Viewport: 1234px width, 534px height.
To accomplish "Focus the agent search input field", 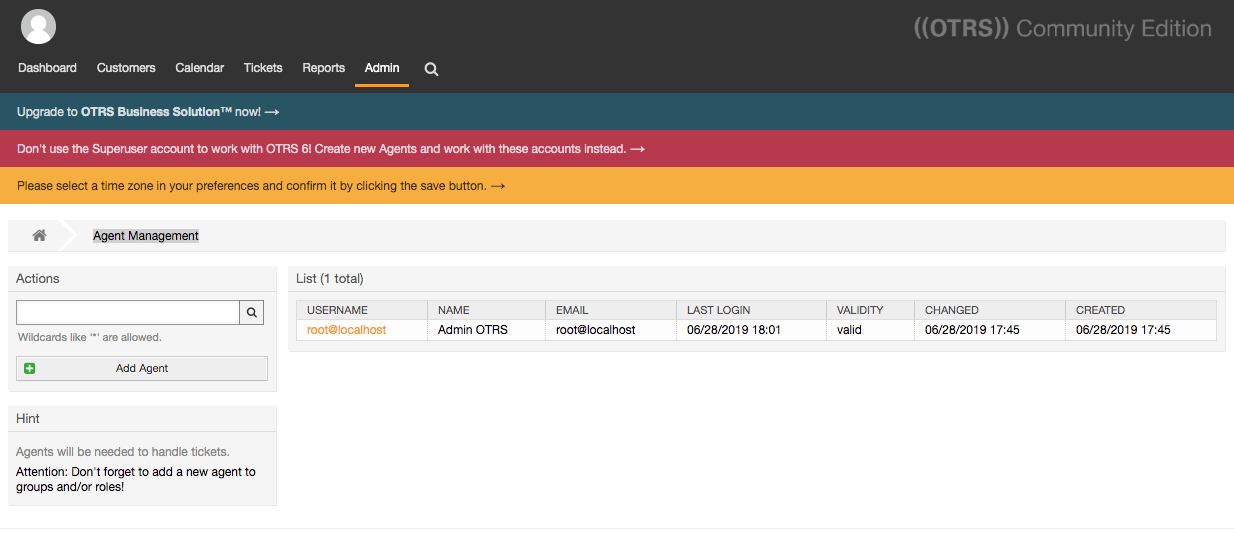I will click(x=128, y=313).
